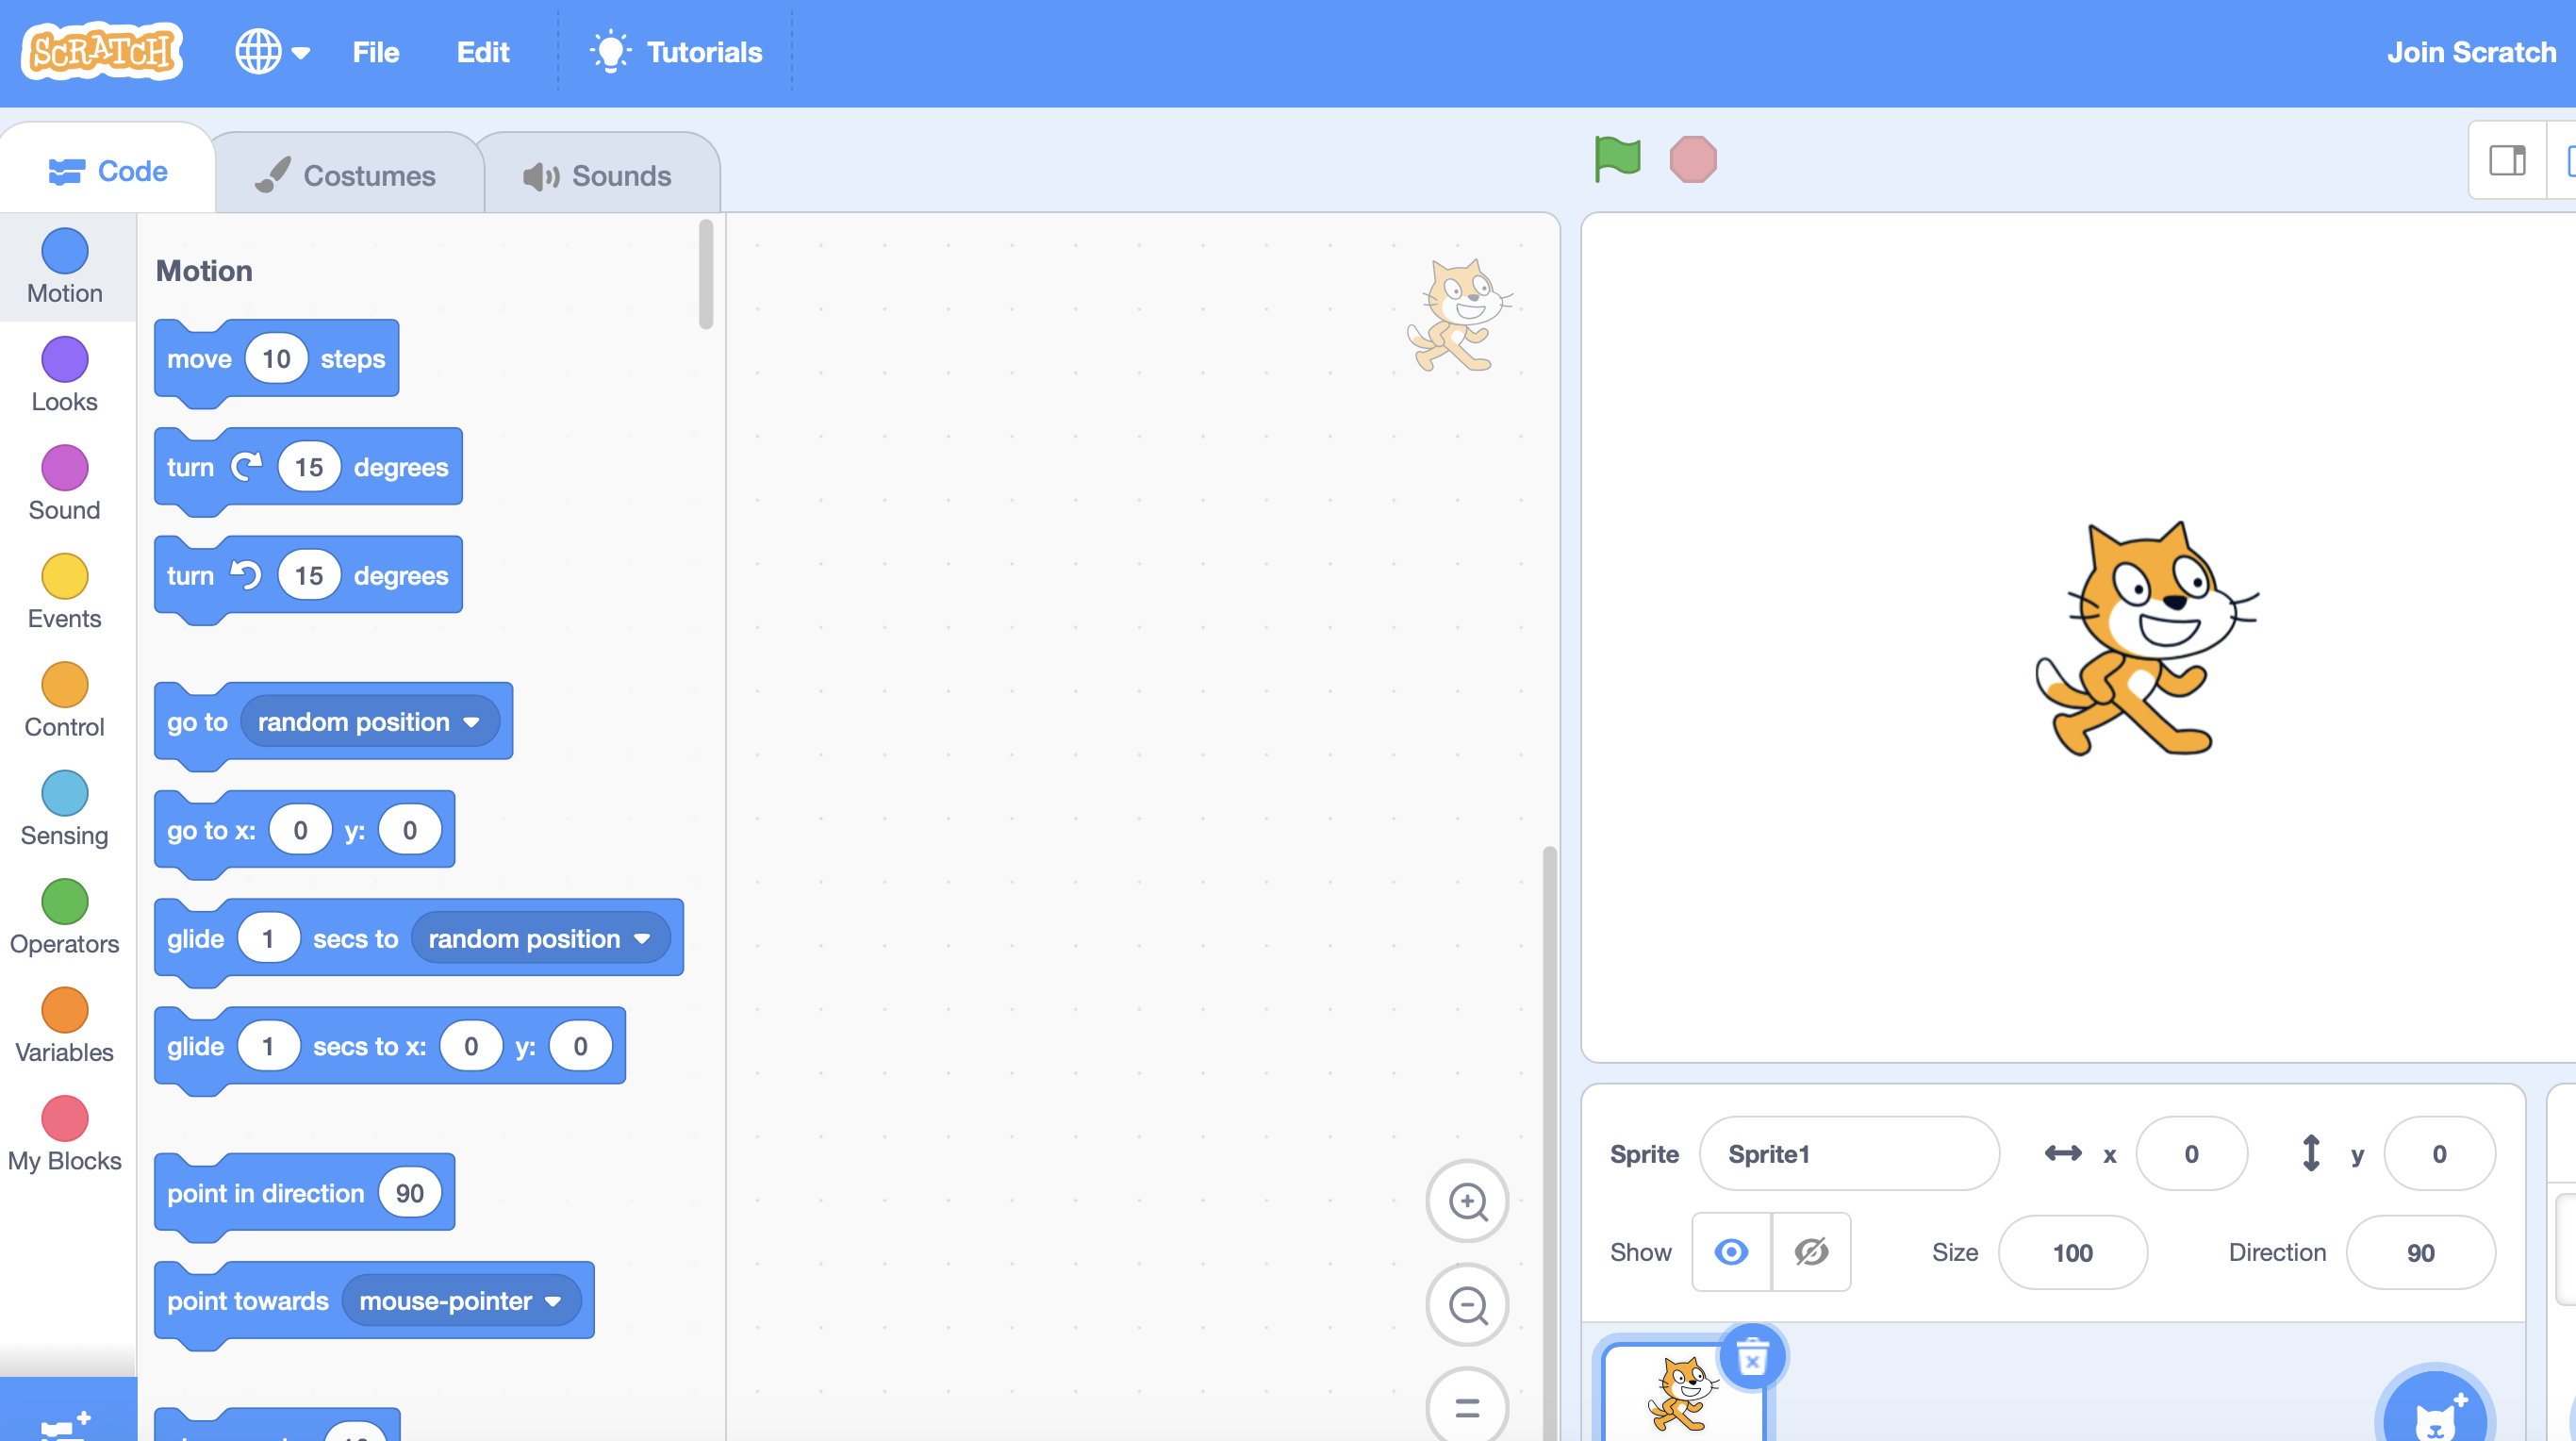Click the glide secs to x block label
The width and height of the screenshot is (2576, 1441).
coord(370,1046)
